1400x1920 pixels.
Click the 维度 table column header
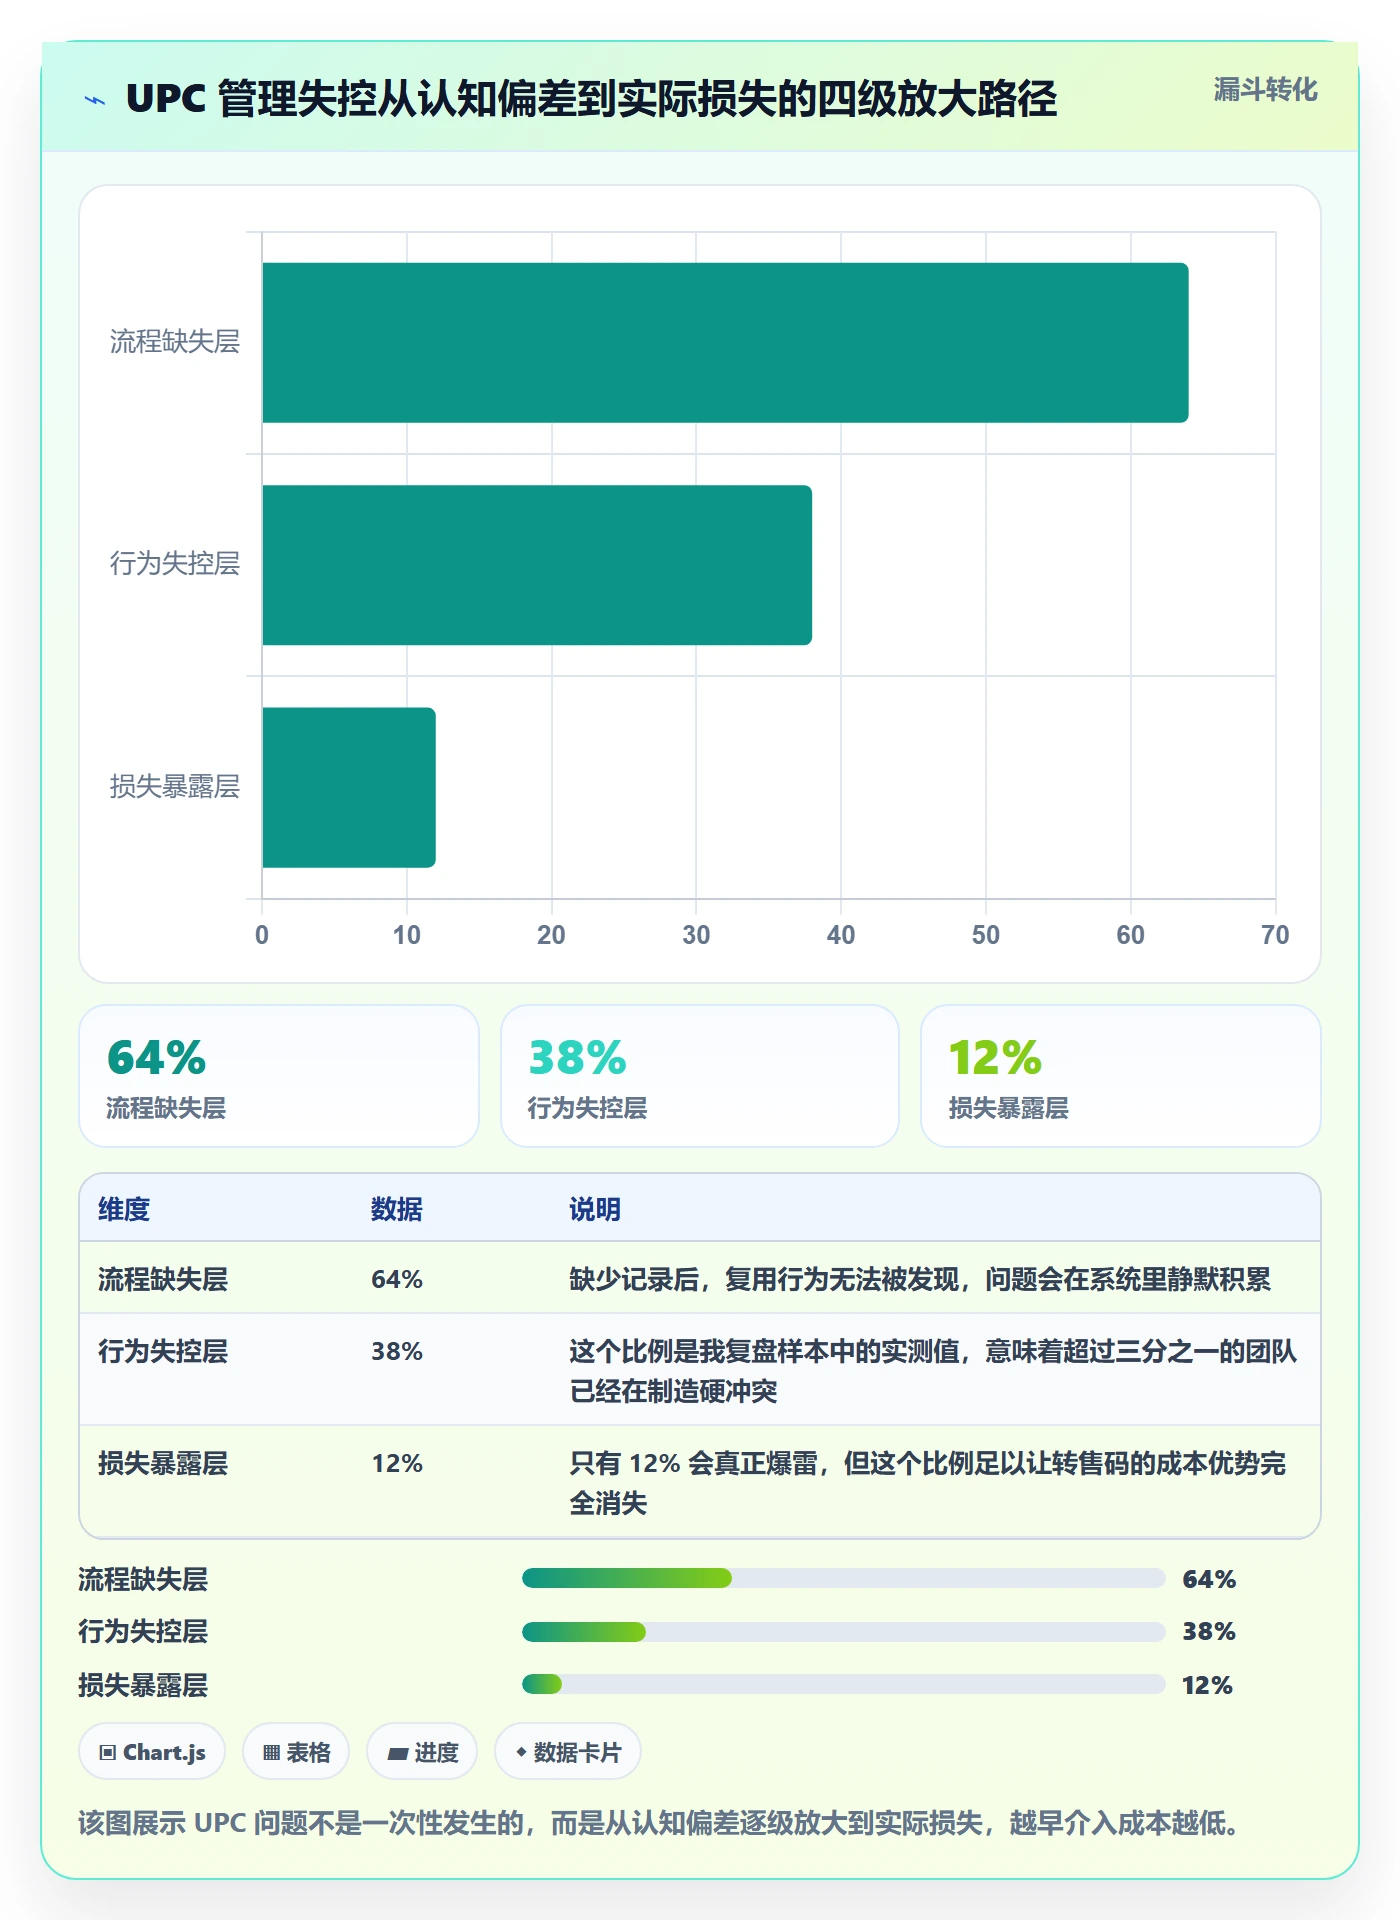tap(124, 1209)
